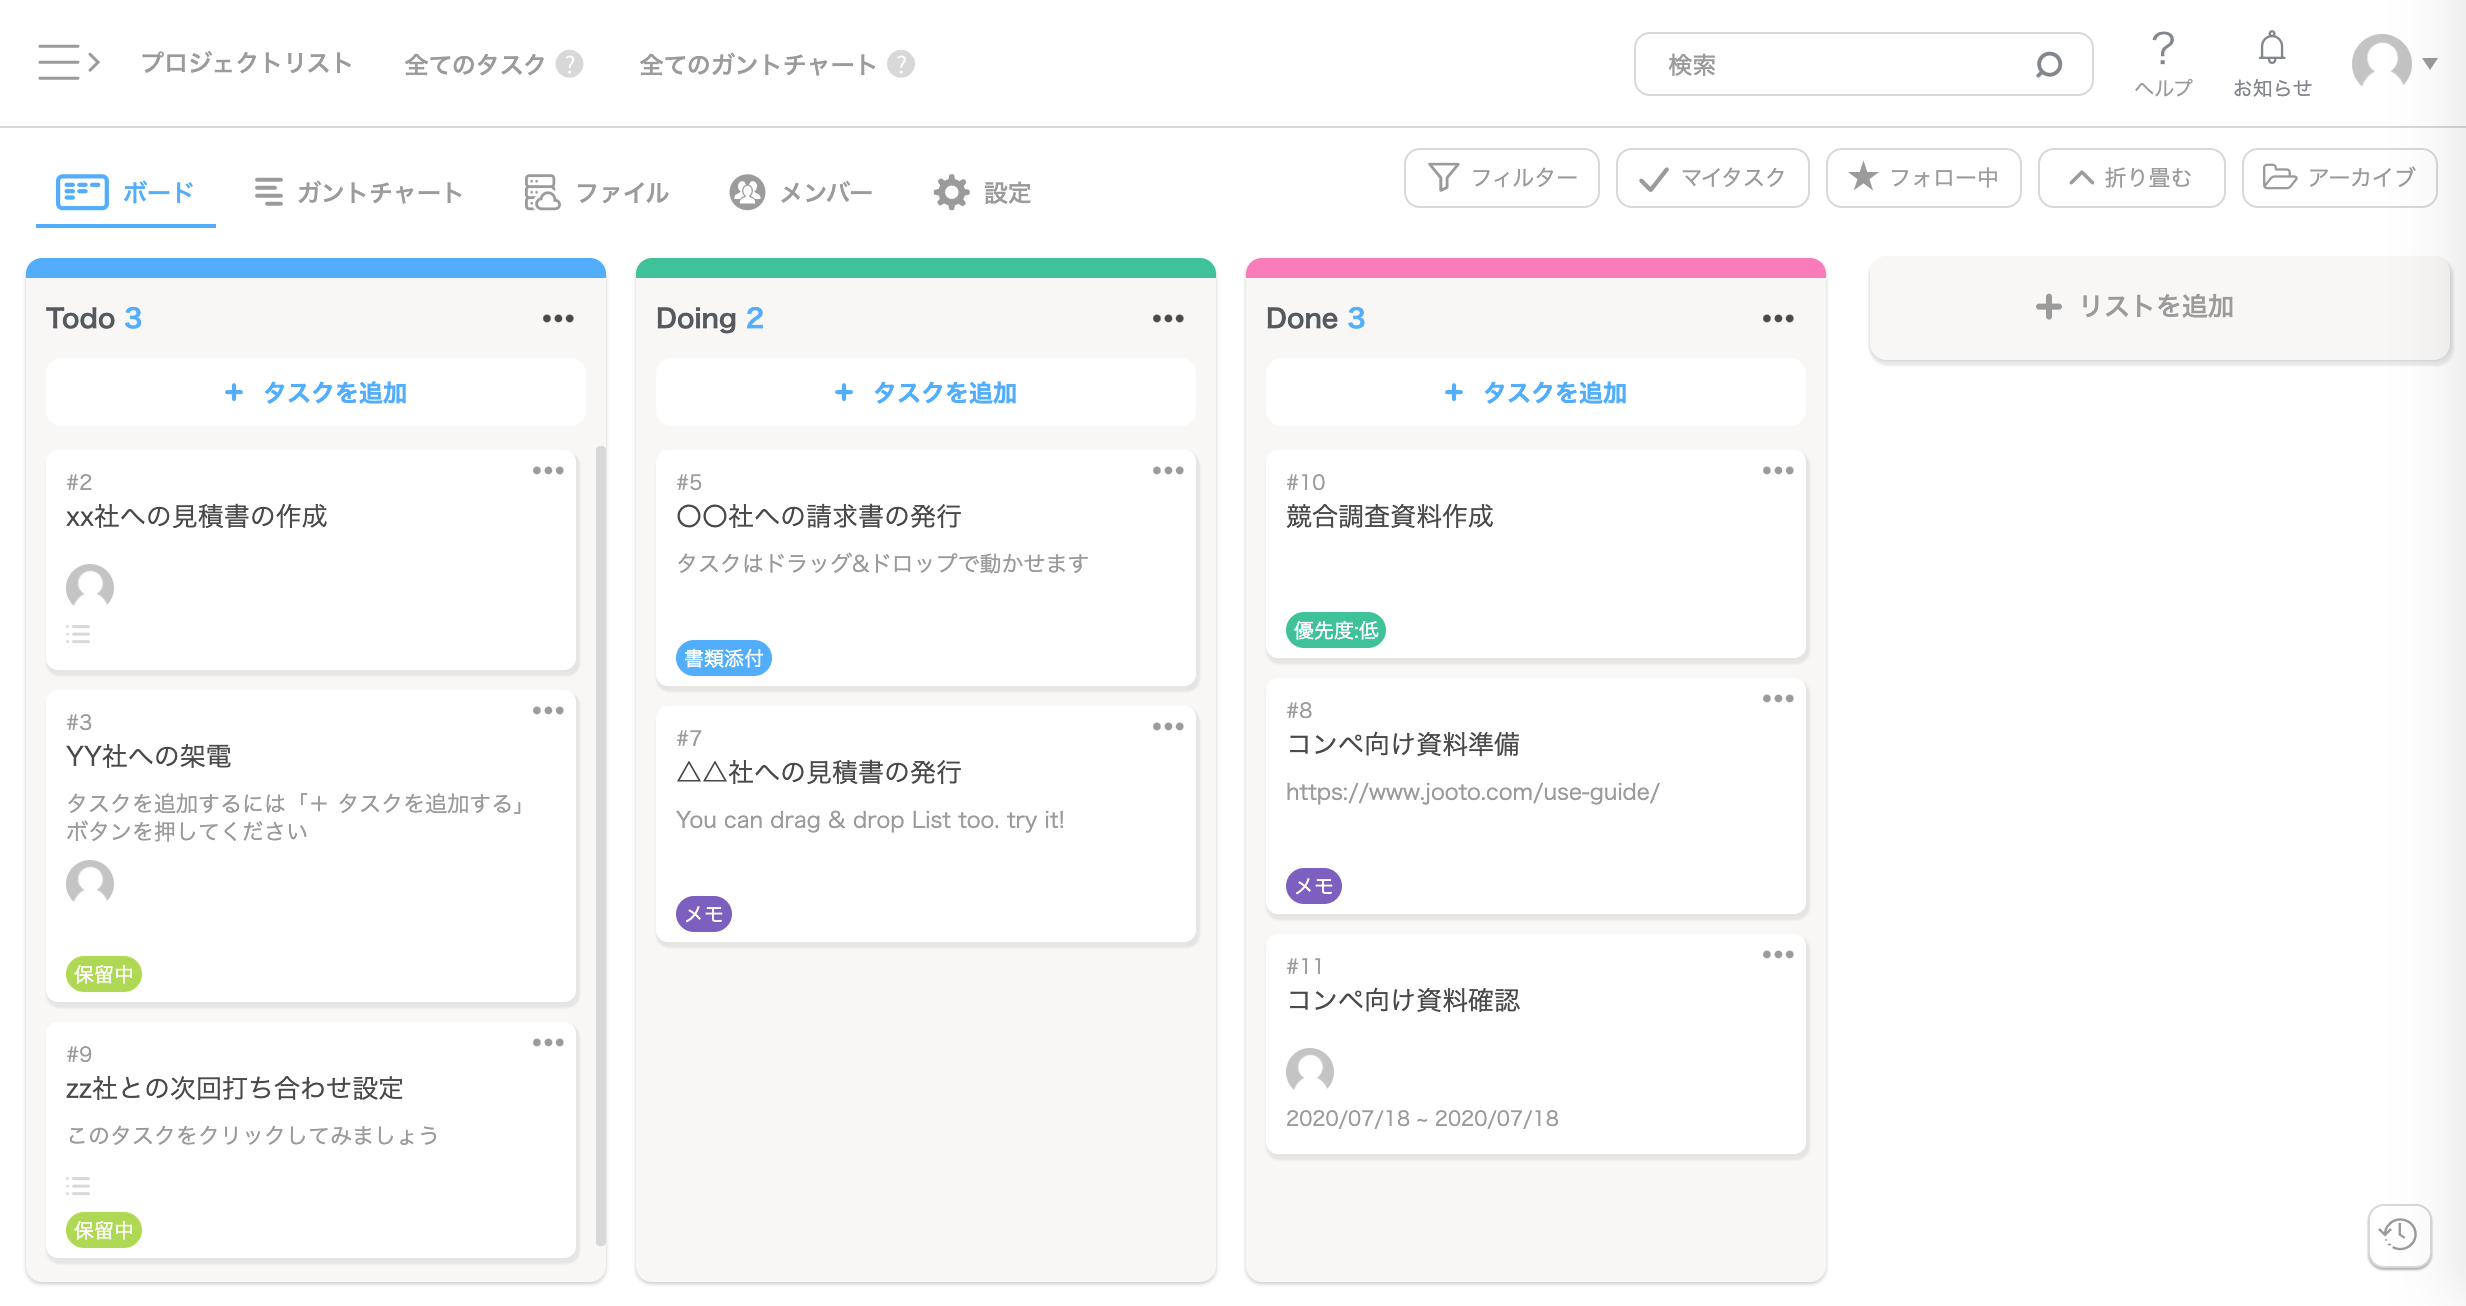
Task: Open the フィルター filter options
Action: (1501, 178)
